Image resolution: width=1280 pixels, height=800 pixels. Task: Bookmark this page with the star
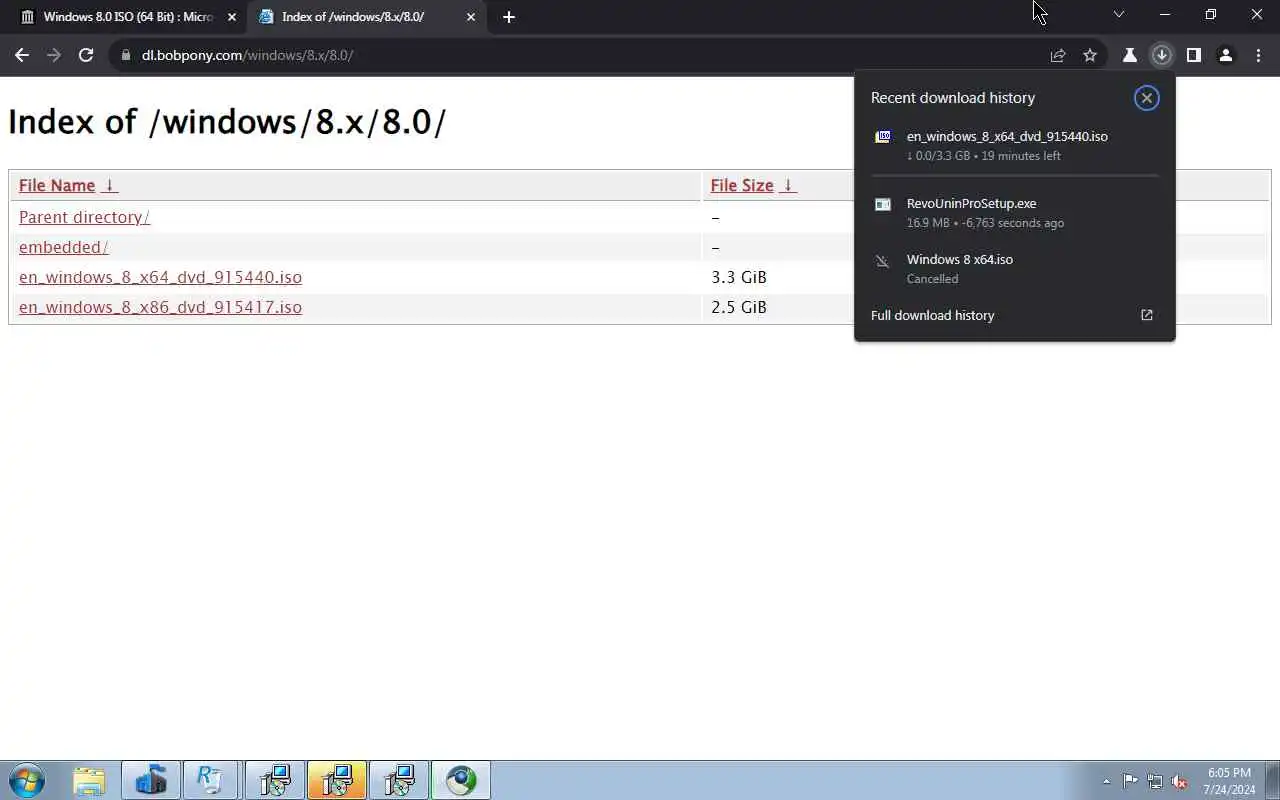tap(1090, 55)
